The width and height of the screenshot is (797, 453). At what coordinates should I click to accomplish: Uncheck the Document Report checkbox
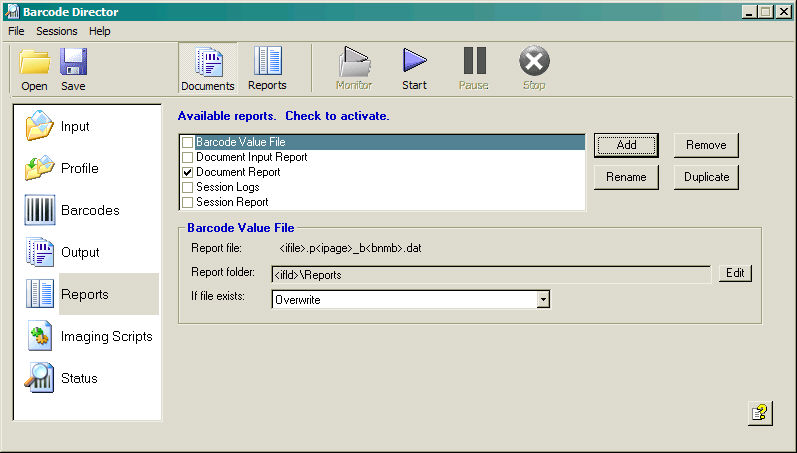(x=188, y=172)
